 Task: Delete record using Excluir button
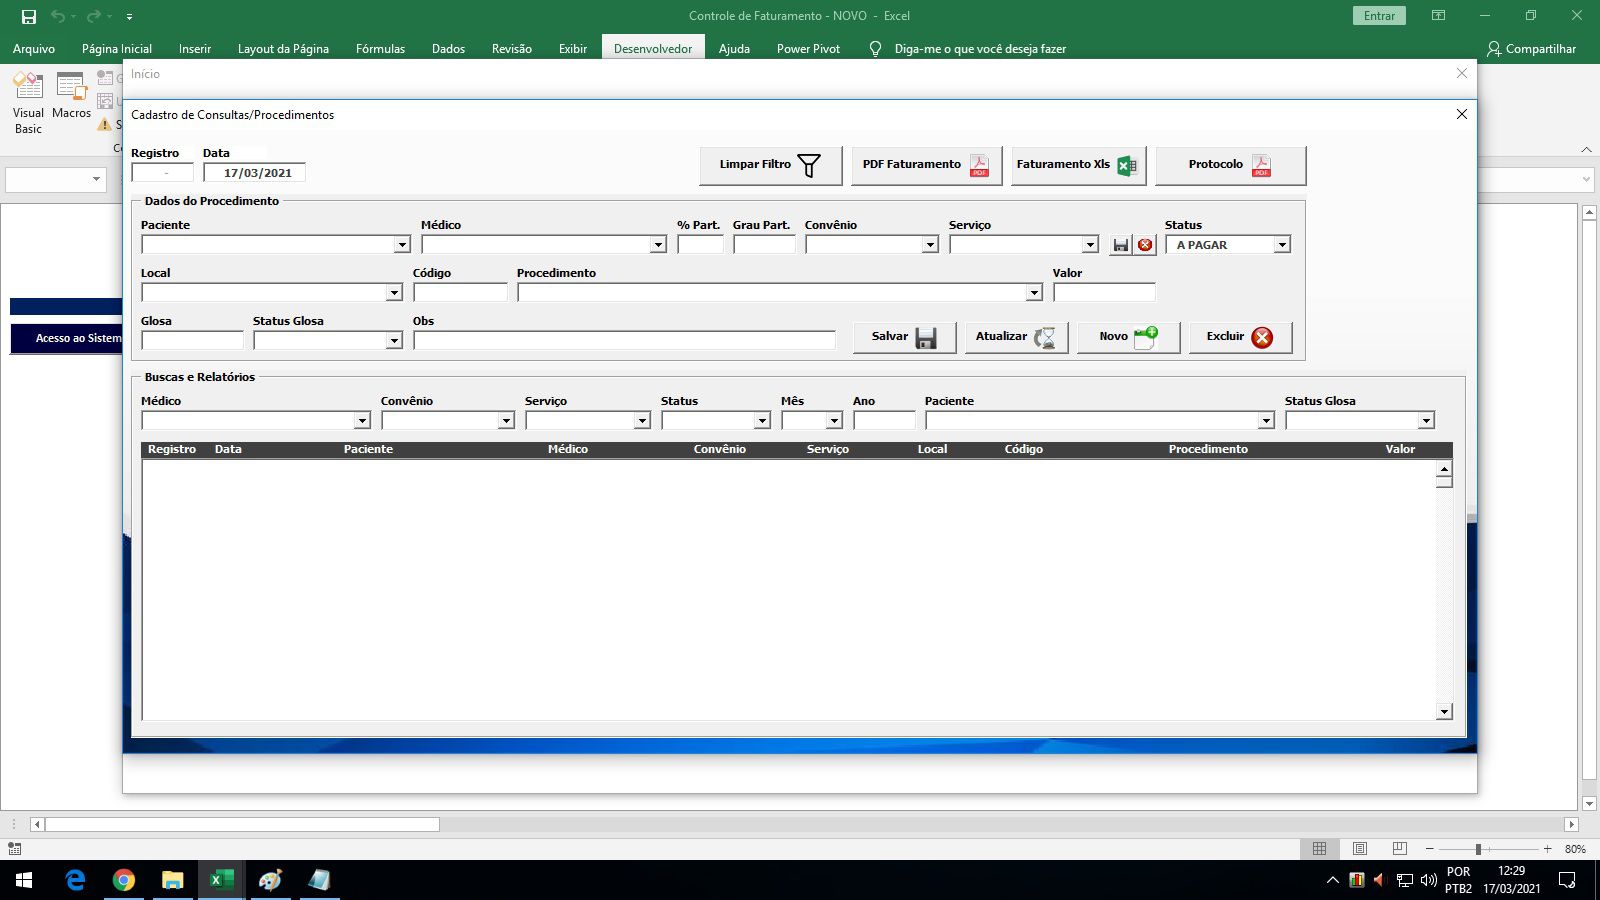click(1240, 337)
